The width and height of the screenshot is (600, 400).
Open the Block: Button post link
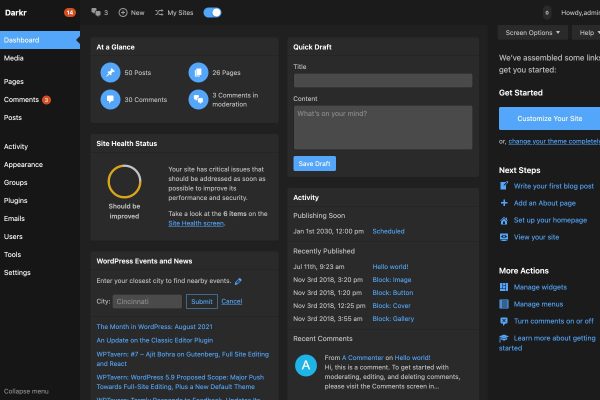point(393,293)
